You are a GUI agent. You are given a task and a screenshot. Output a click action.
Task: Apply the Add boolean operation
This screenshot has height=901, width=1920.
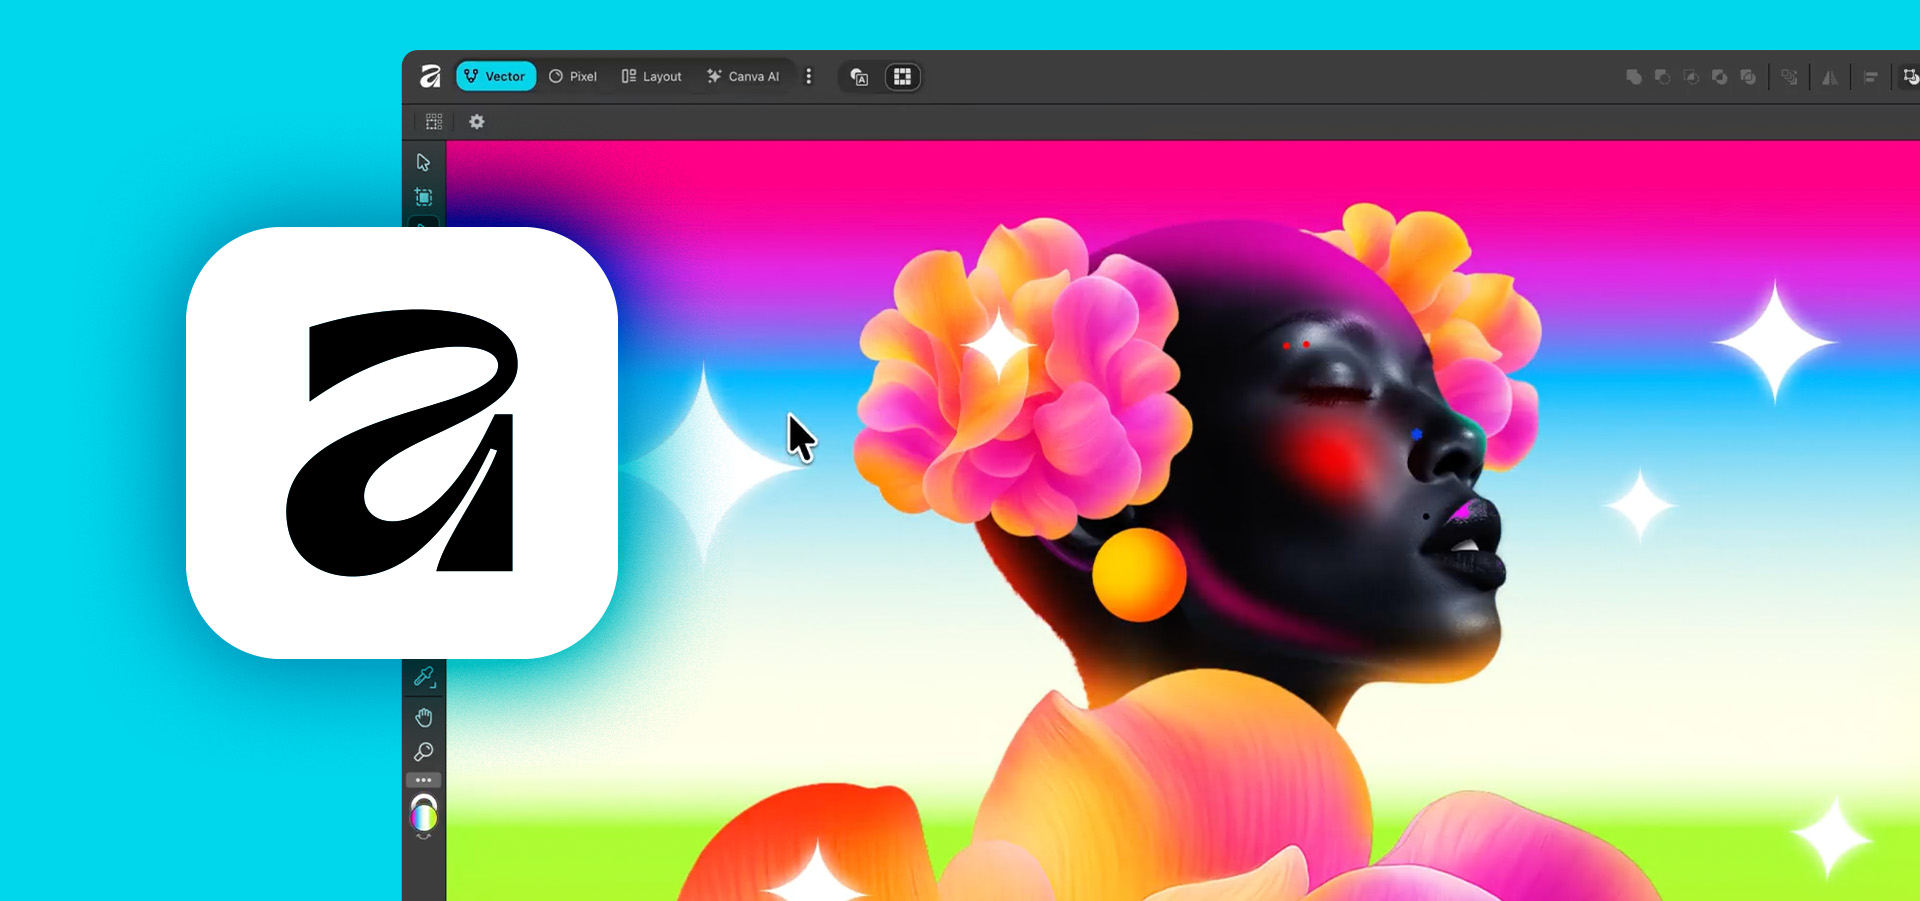coord(1634,77)
